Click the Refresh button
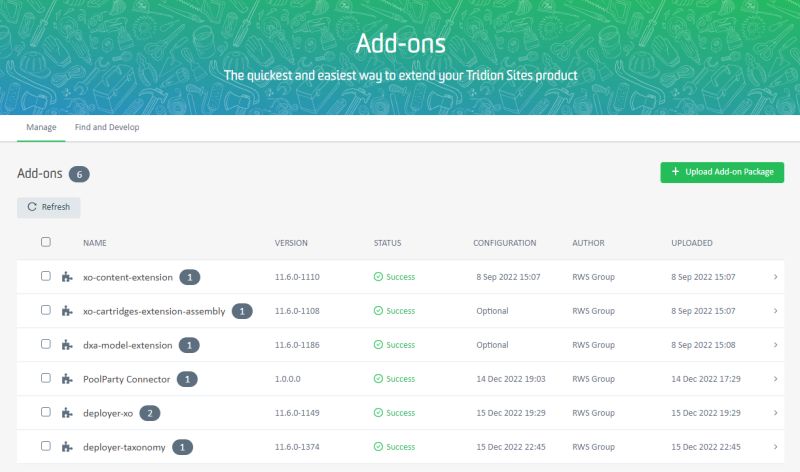This screenshot has height=472, width=800. click(48, 207)
